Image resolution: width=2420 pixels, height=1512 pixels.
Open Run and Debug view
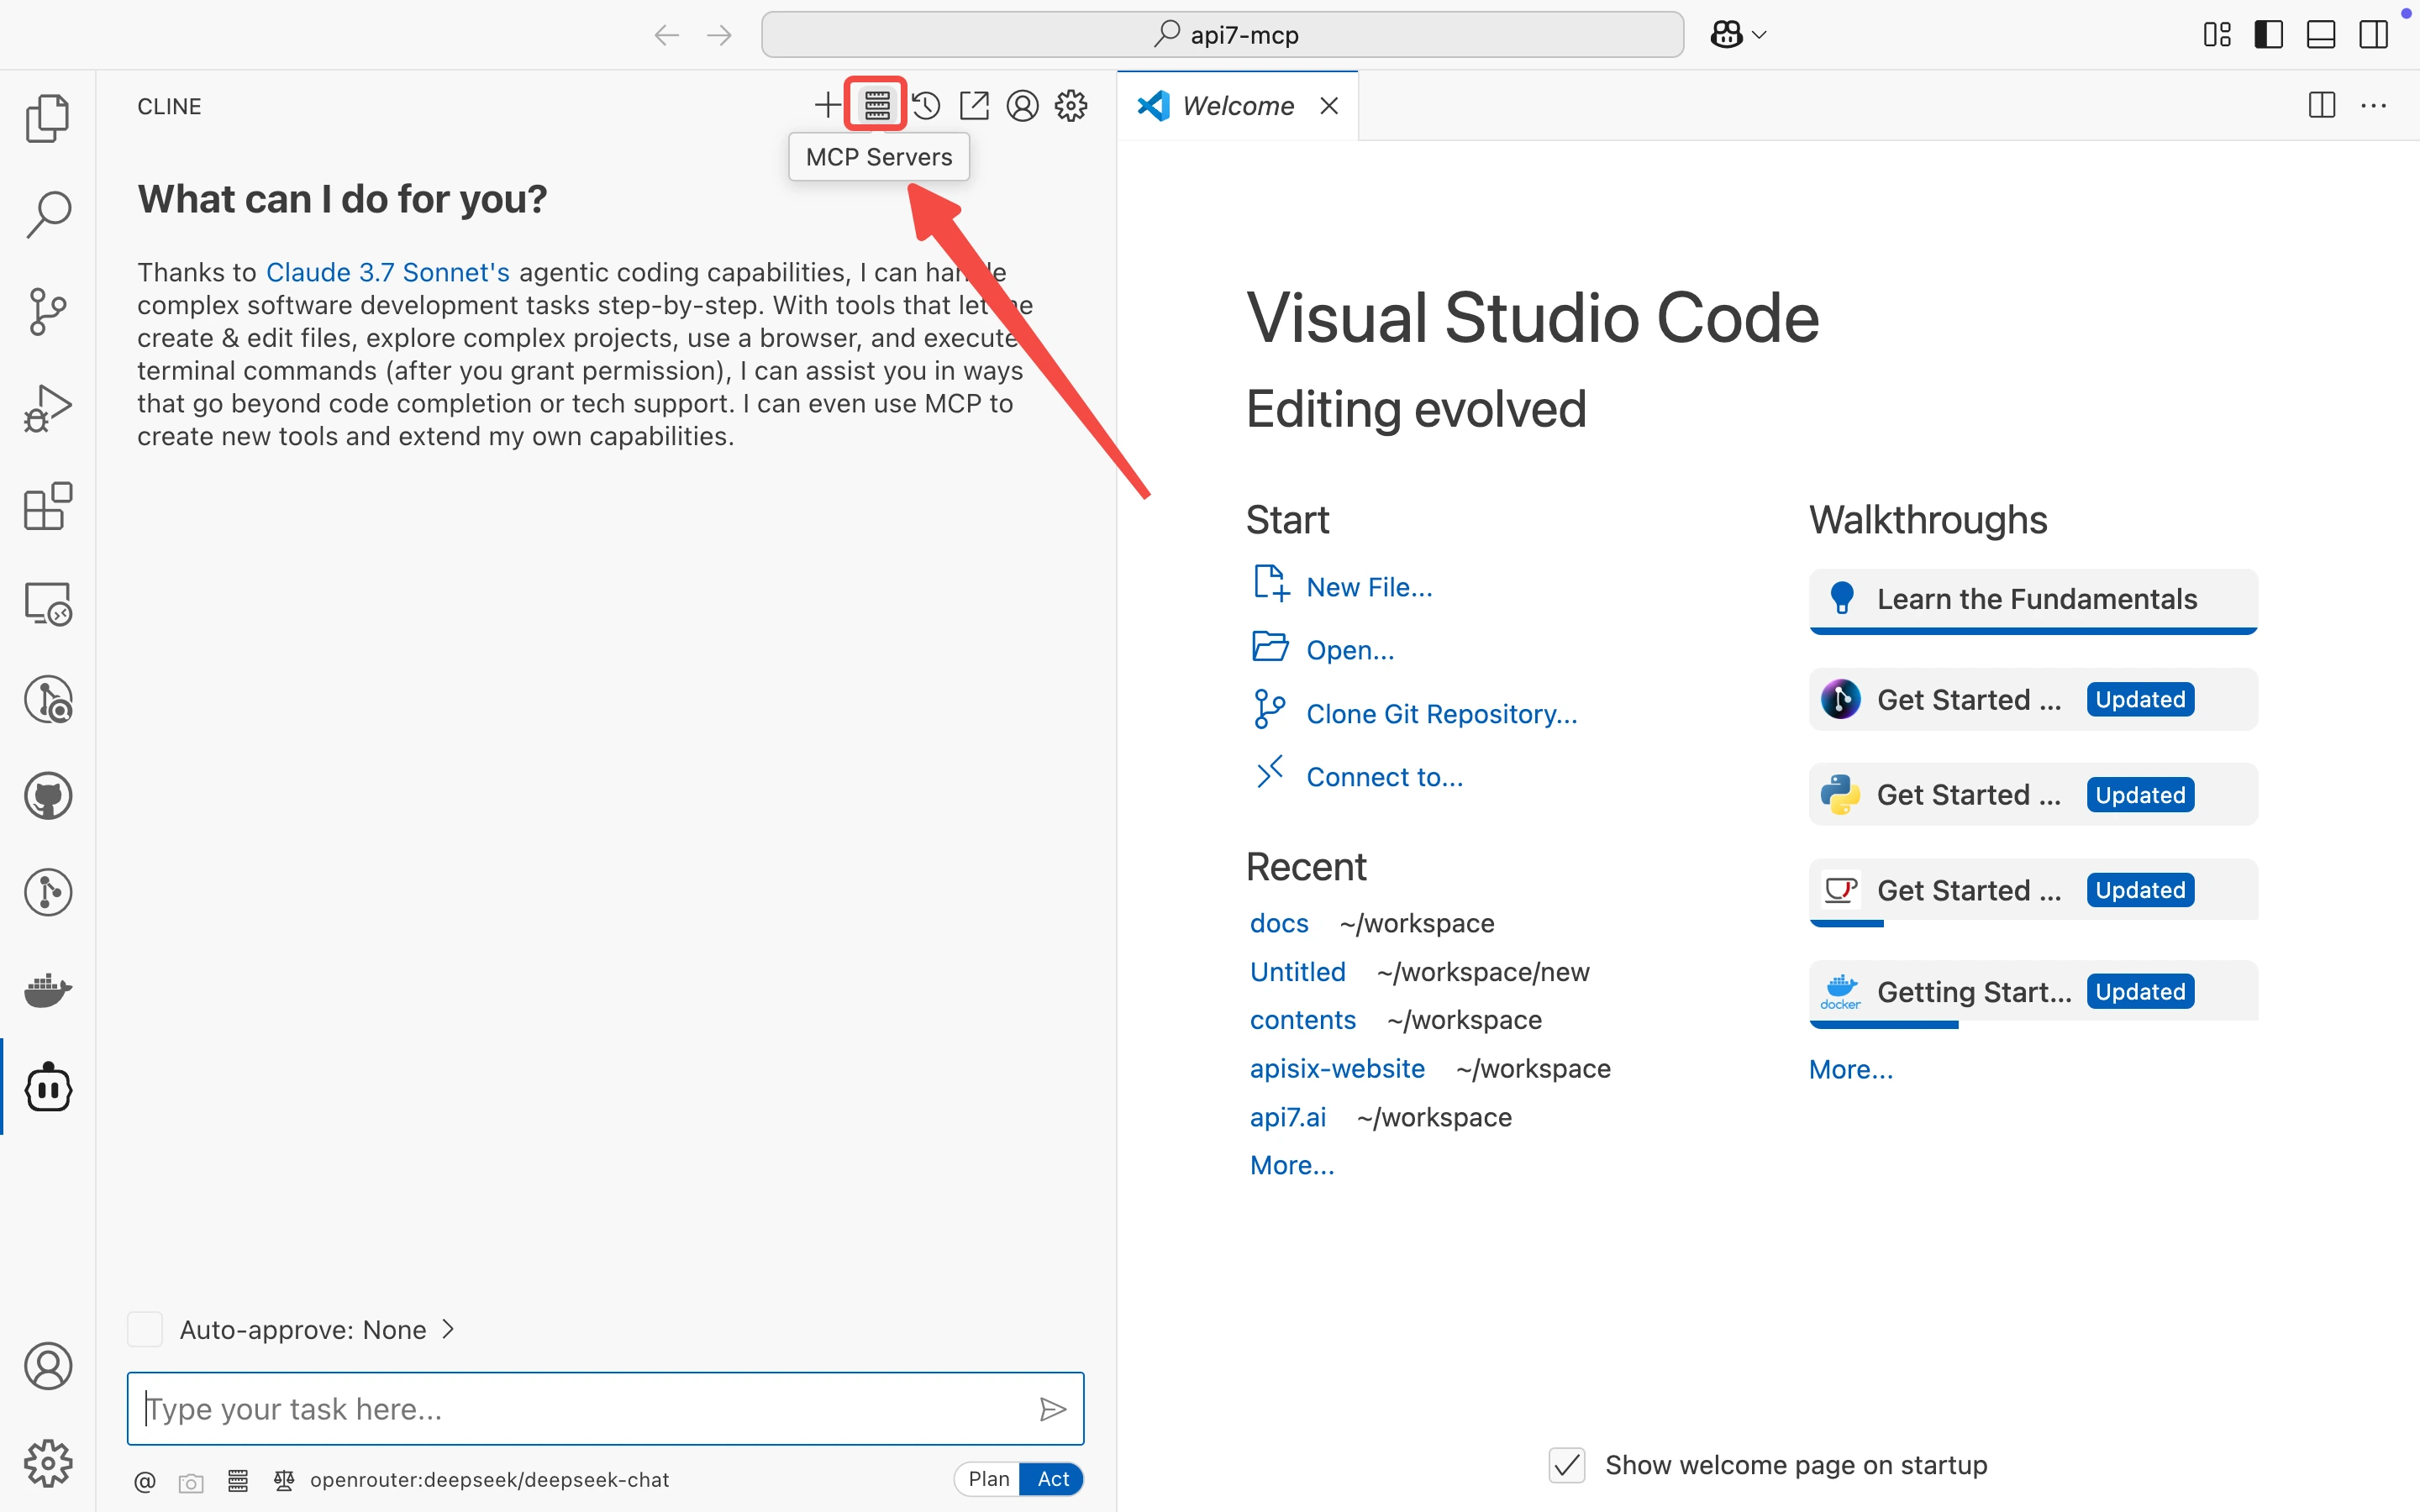click(x=48, y=409)
